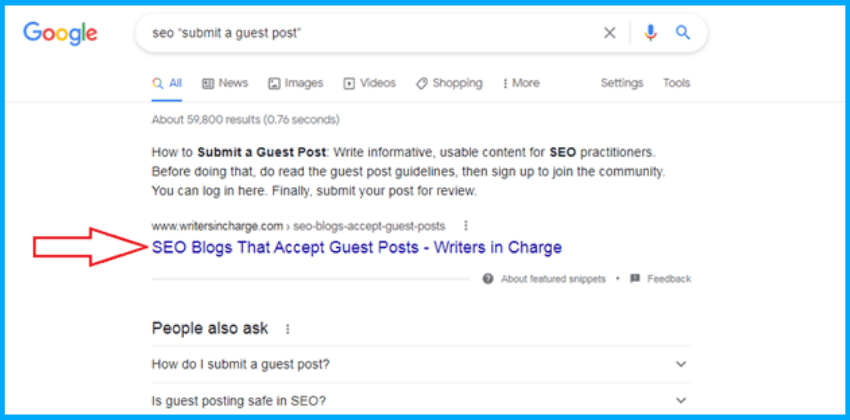Select the Shopping tab
The width and height of the screenshot is (850, 420).
click(x=449, y=83)
